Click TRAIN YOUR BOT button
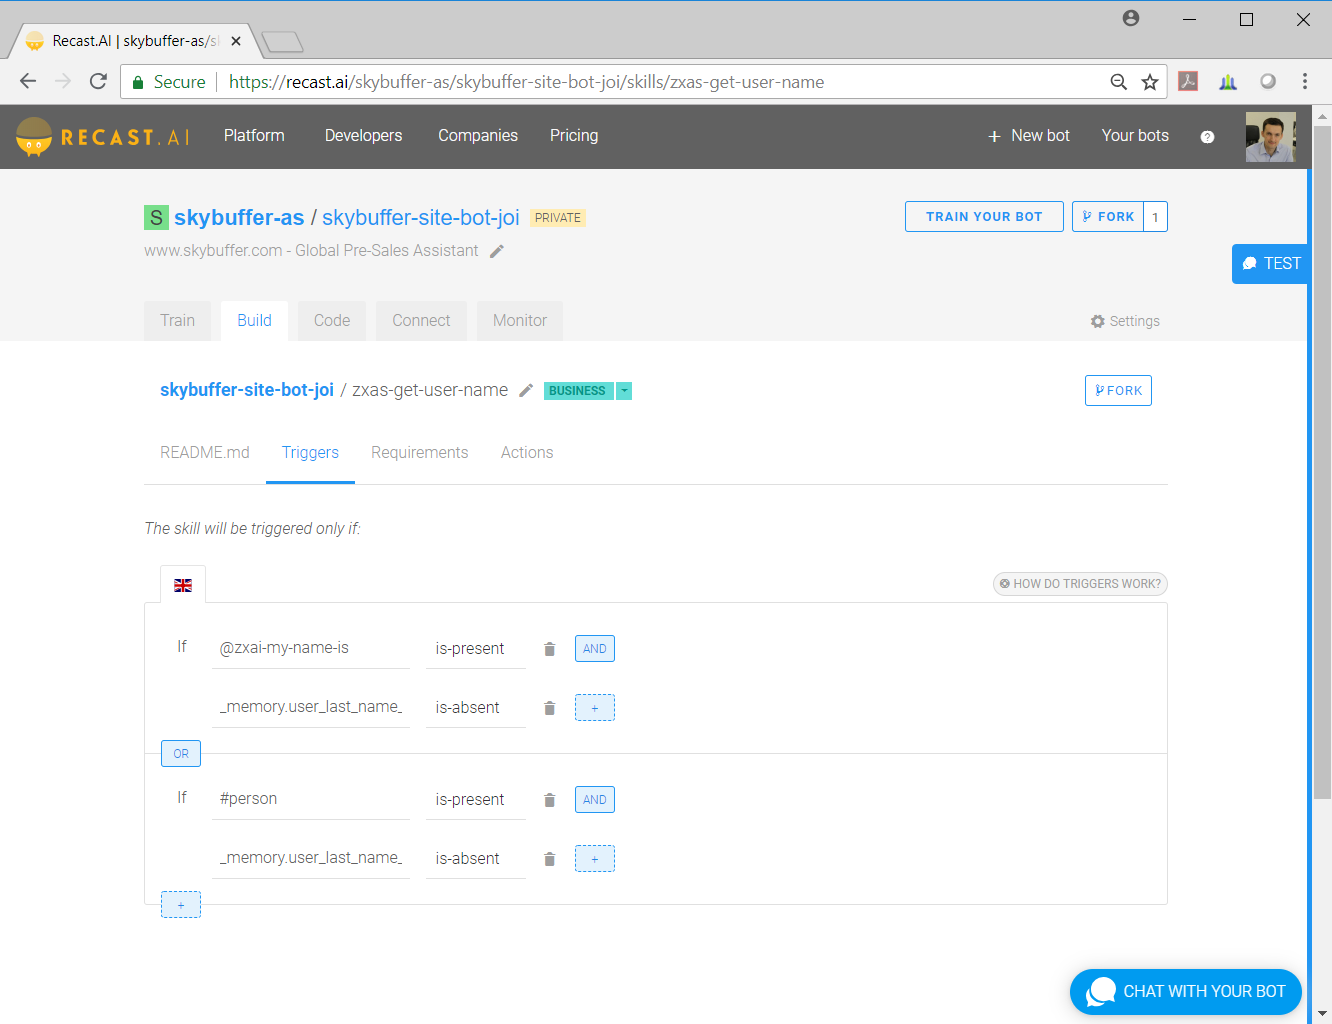Image resolution: width=1332 pixels, height=1024 pixels. coord(984,217)
